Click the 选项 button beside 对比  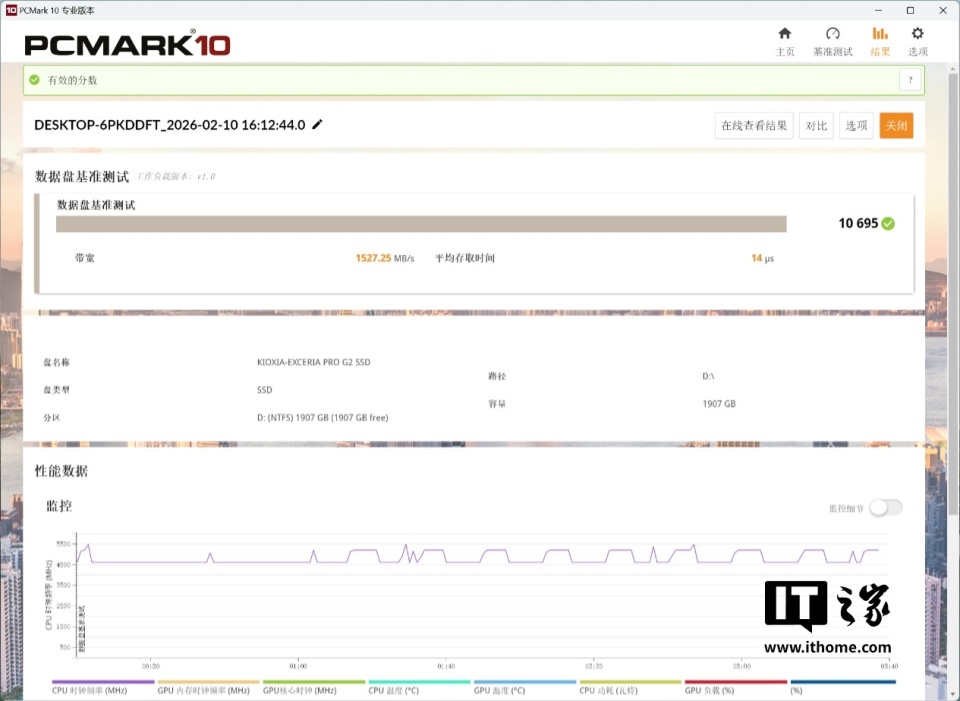click(856, 126)
